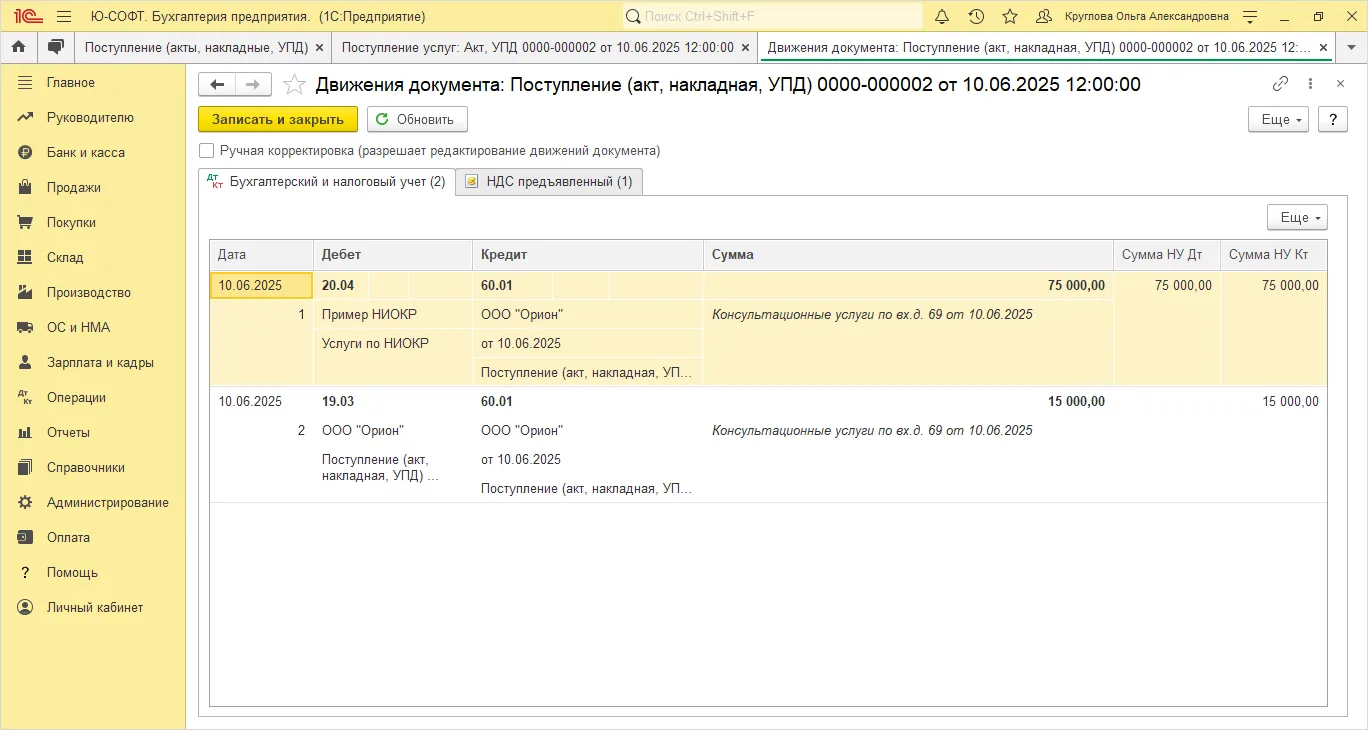1368x730 pixels.
Task: Open the 1C main menu logo
Action: click(26, 16)
